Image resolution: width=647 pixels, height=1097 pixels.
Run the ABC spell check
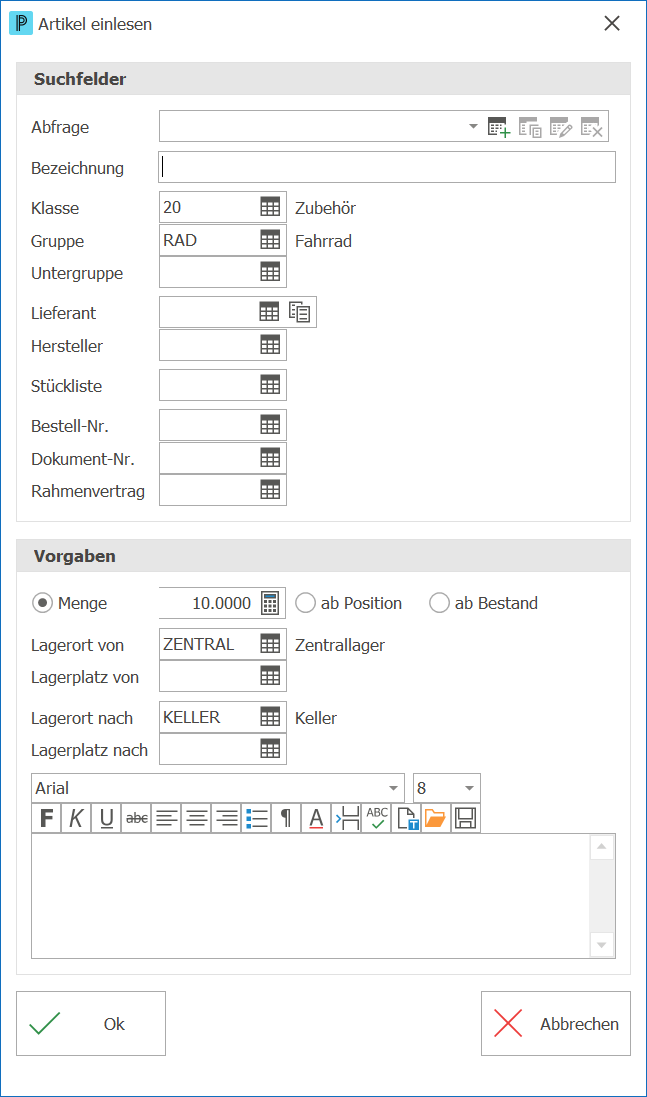(x=376, y=818)
